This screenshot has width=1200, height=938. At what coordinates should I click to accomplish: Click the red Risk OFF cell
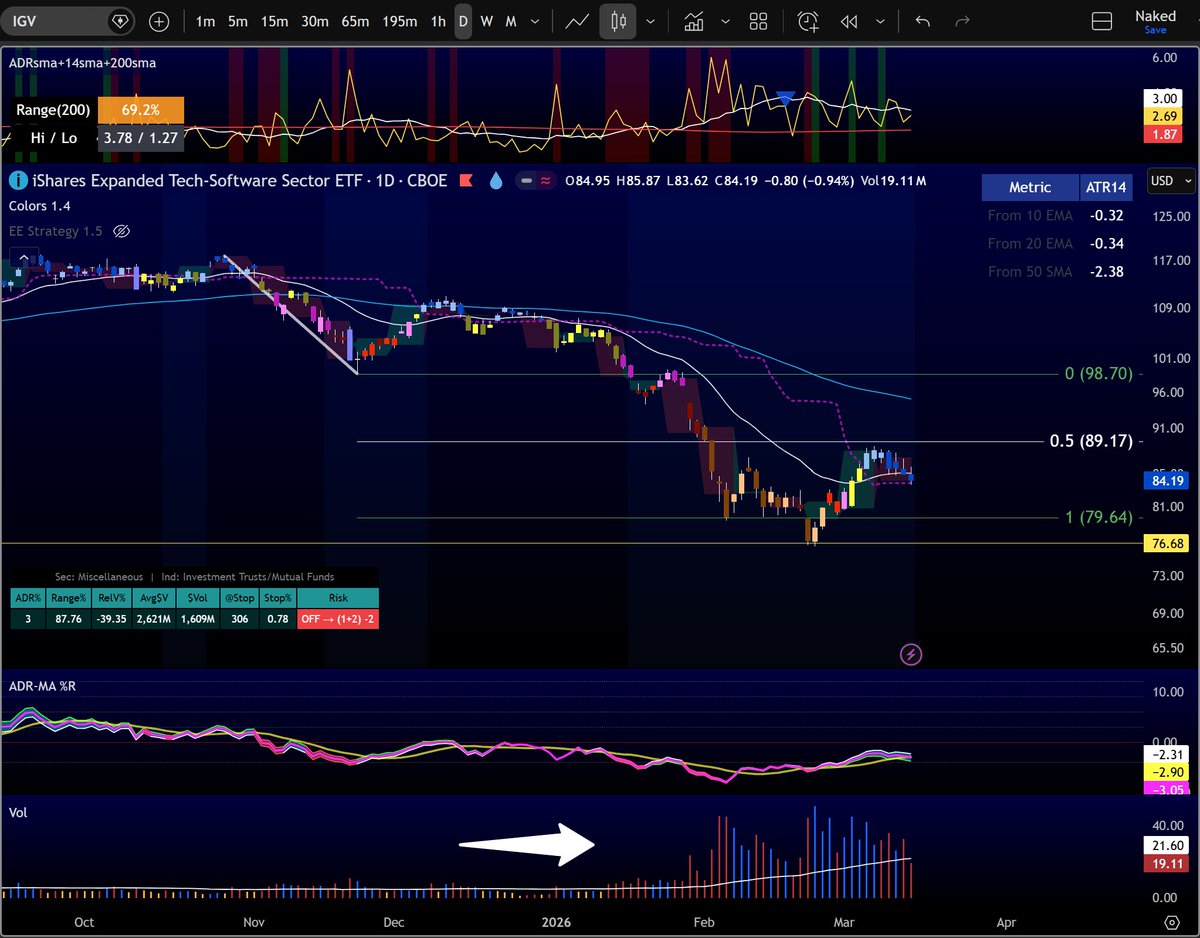(338, 619)
